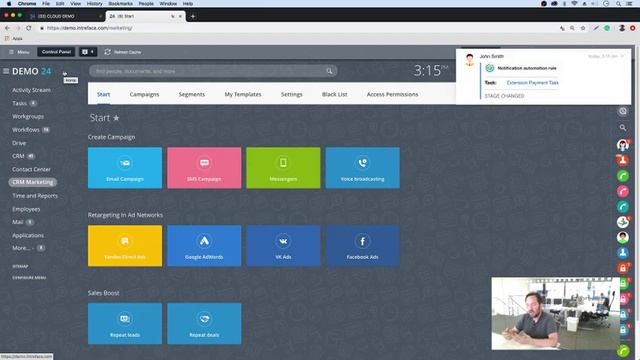Open the Chrome History menu
Image resolution: width=640 pixels, height=360 pixels.
click(95, 4)
